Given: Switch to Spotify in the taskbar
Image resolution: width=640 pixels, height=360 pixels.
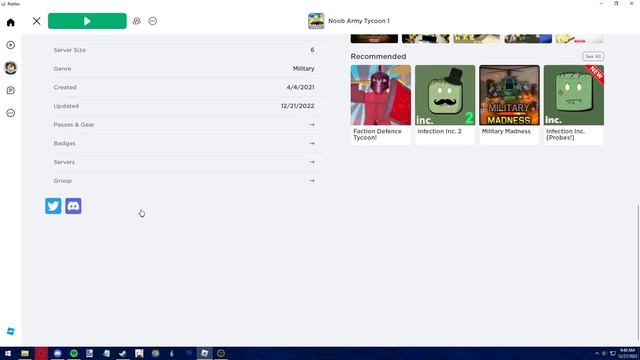Looking at the screenshot, I should tap(74, 353).
